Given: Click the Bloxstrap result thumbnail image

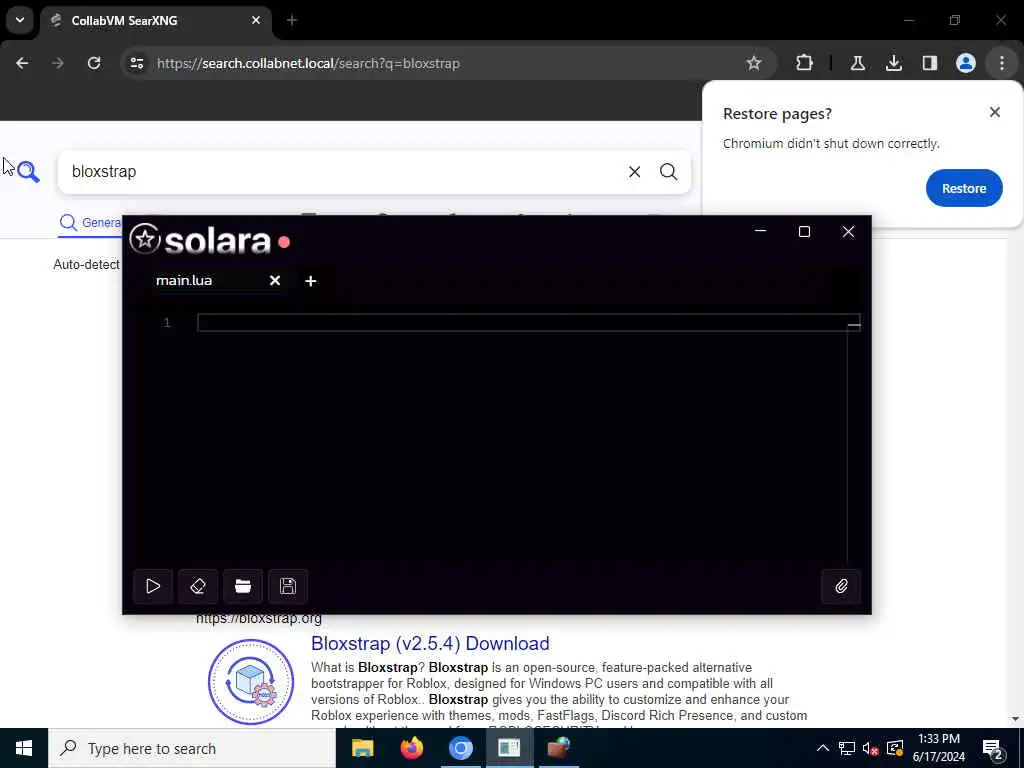Looking at the screenshot, I should pos(251,682).
